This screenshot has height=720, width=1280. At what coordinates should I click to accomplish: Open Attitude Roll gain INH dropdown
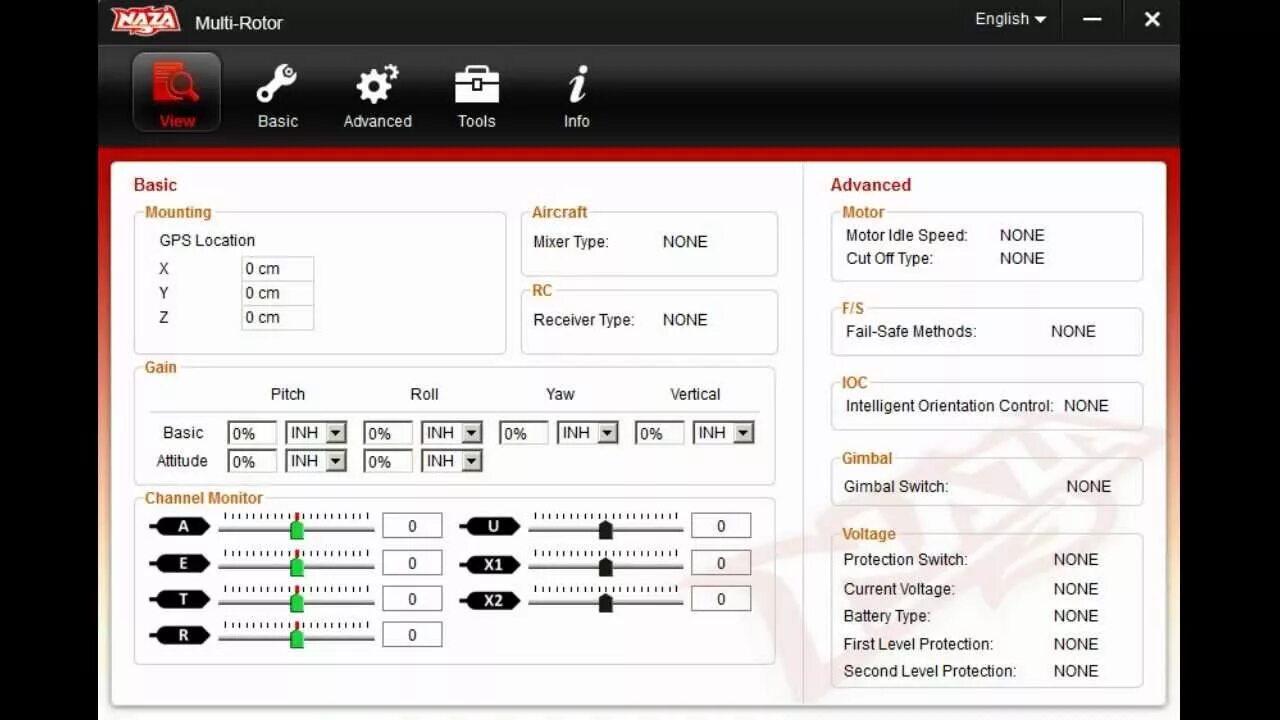[452, 461]
